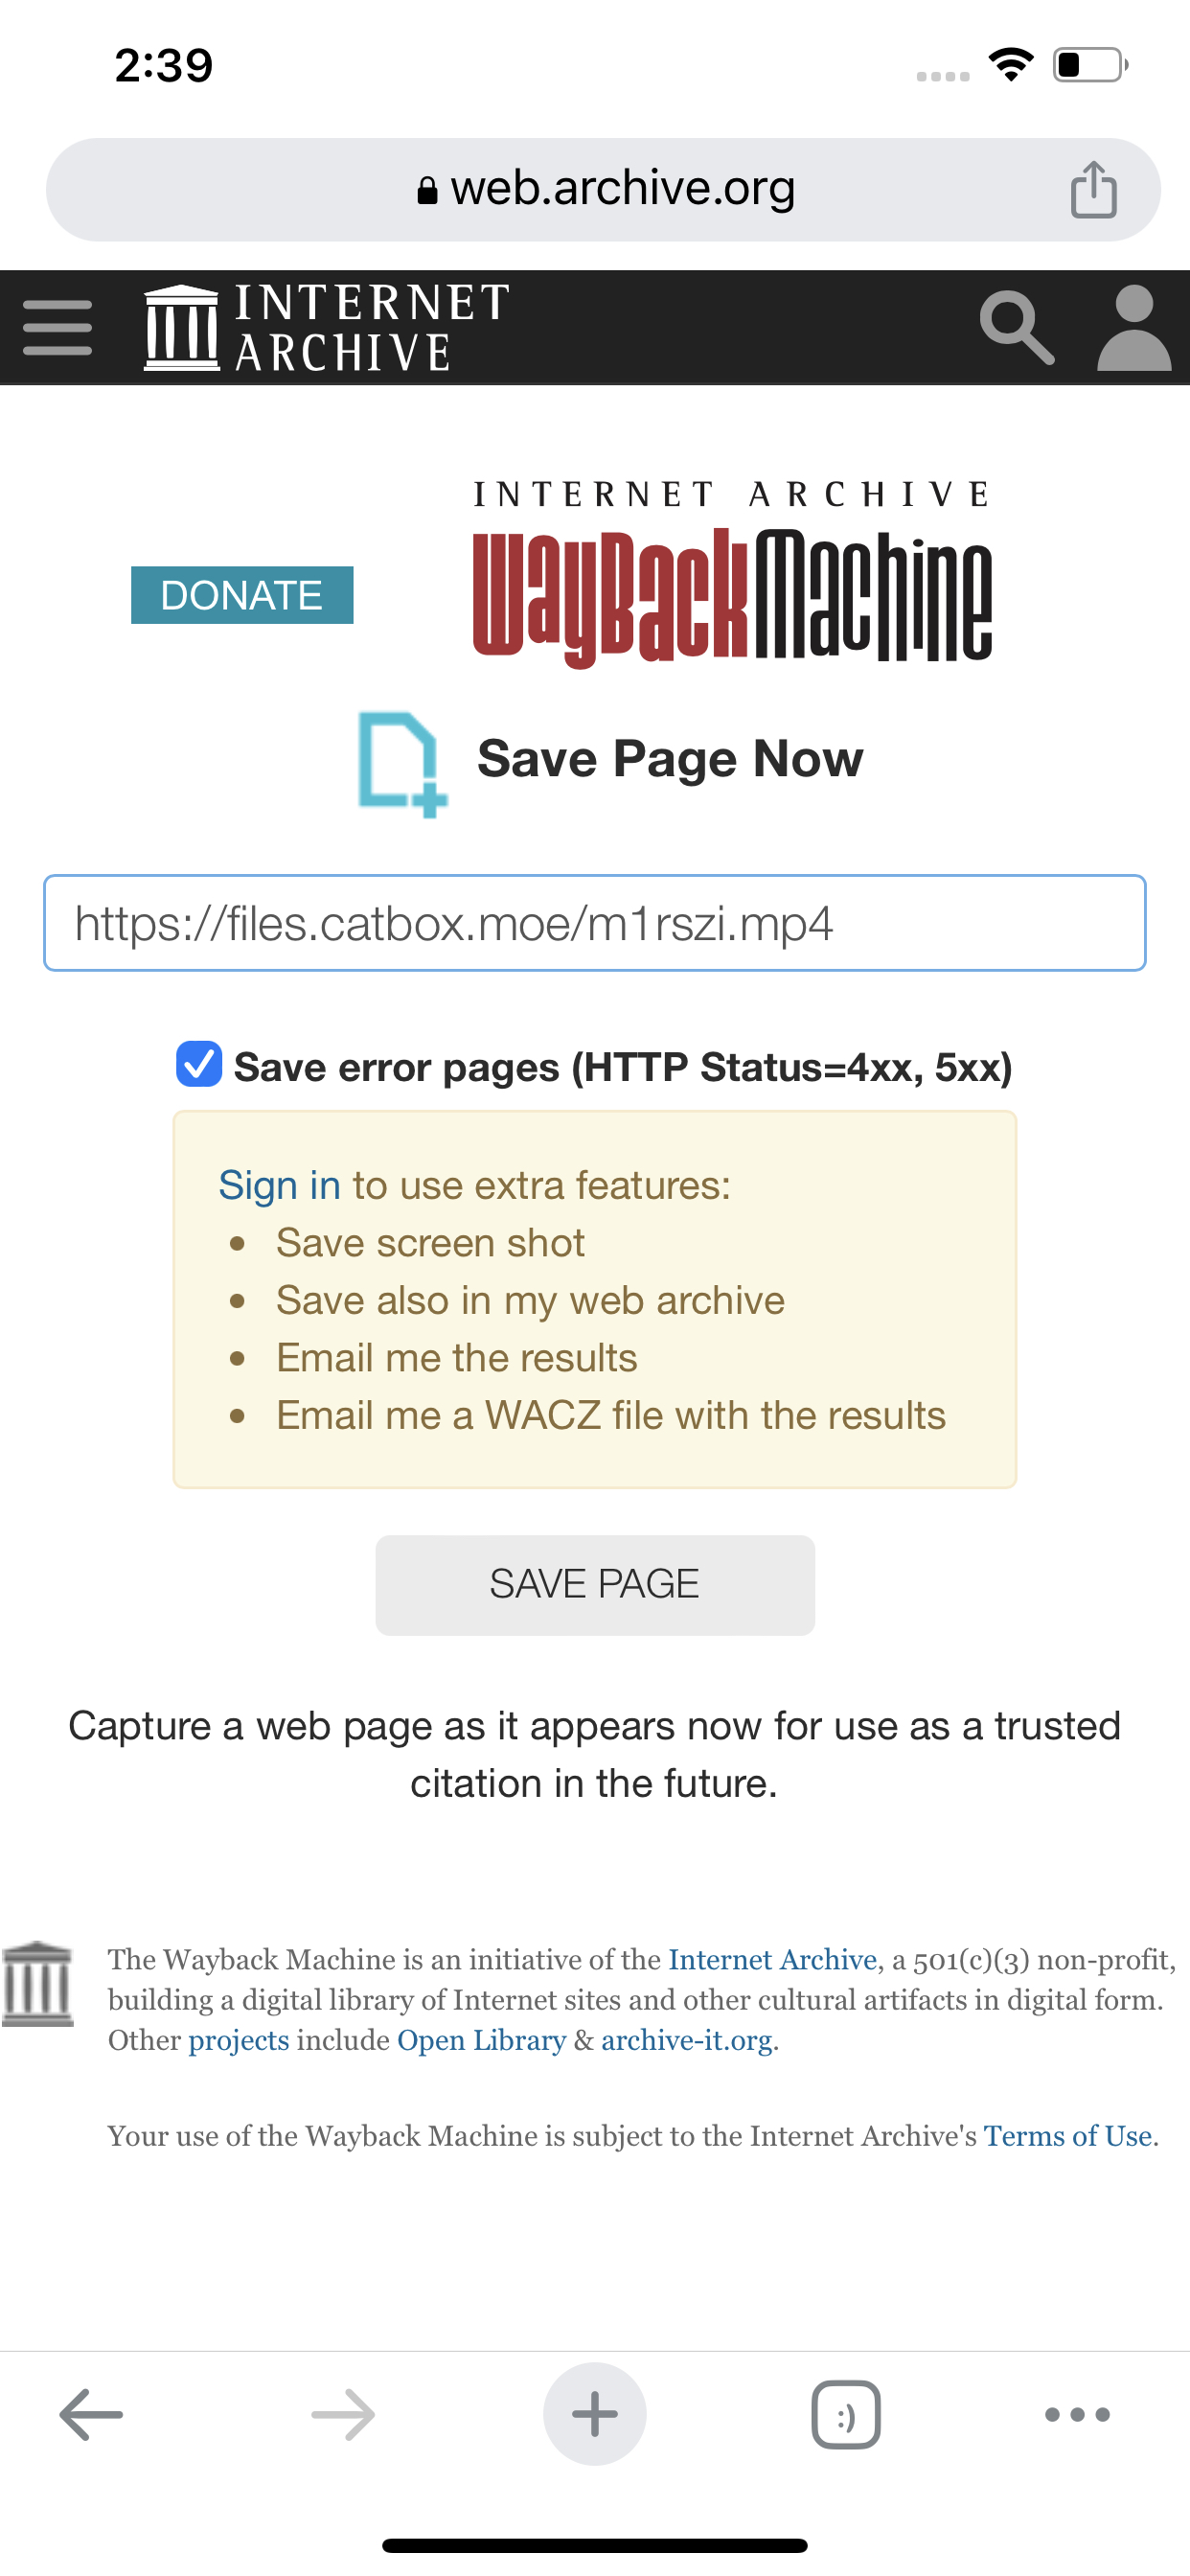Open the tab switcher icon

(x=846, y=2414)
